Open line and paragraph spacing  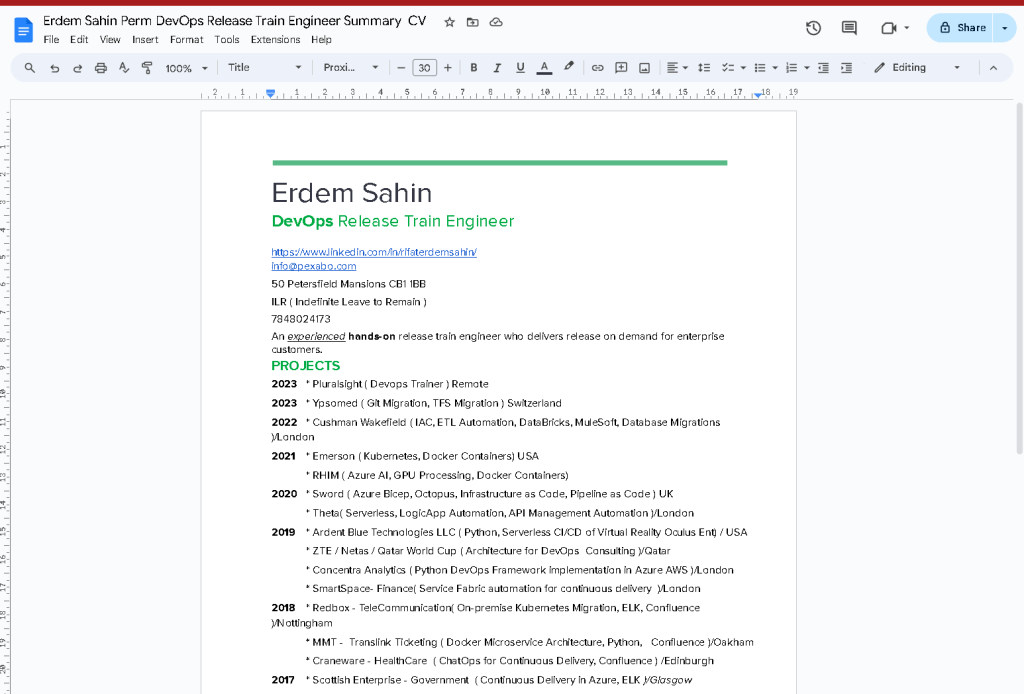click(703, 68)
